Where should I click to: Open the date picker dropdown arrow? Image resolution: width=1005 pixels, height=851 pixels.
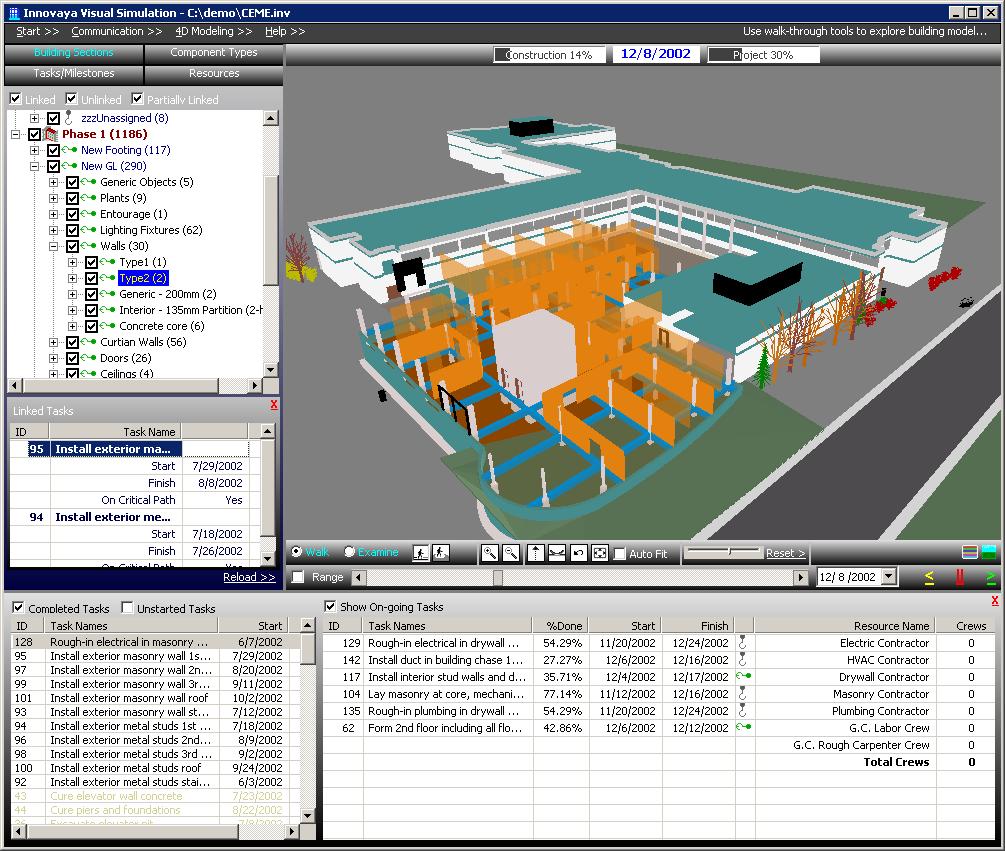point(889,577)
